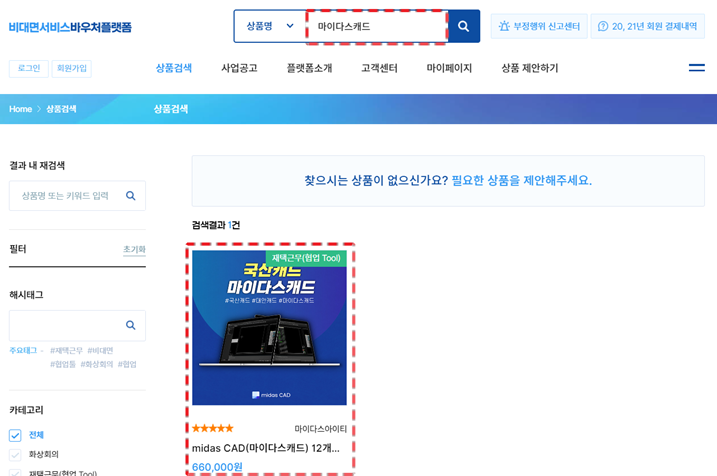Click the blue search magnifier button
717x476 pixels.
[x=464, y=27]
